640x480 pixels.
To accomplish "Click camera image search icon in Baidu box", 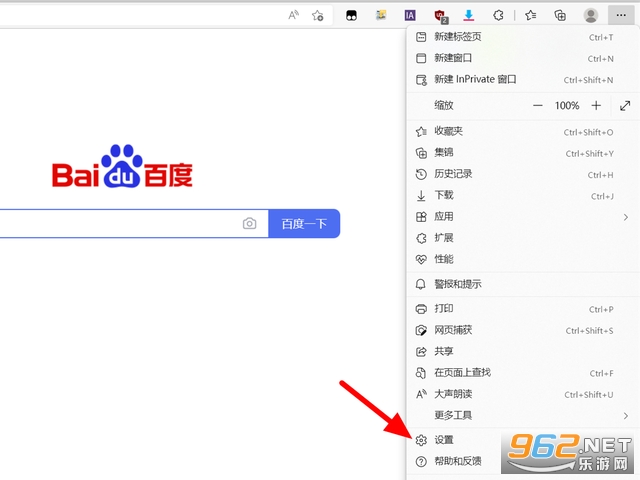I will [x=249, y=223].
